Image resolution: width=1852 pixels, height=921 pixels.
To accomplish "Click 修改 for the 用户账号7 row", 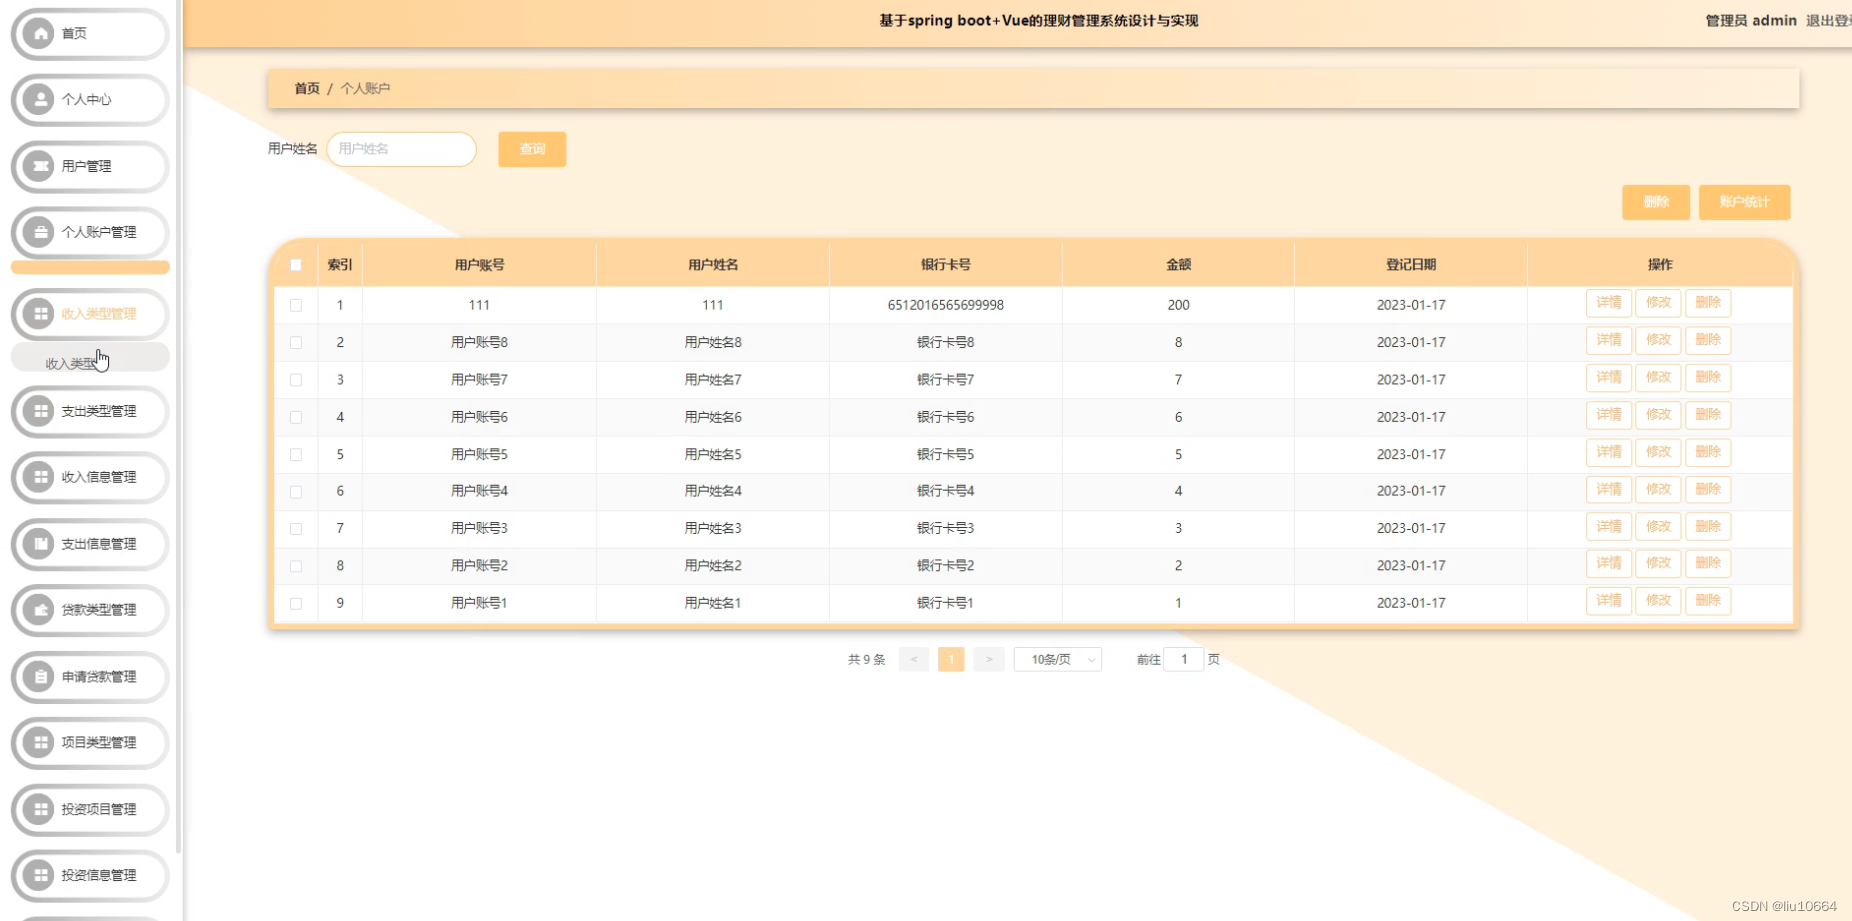I will [x=1658, y=377].
